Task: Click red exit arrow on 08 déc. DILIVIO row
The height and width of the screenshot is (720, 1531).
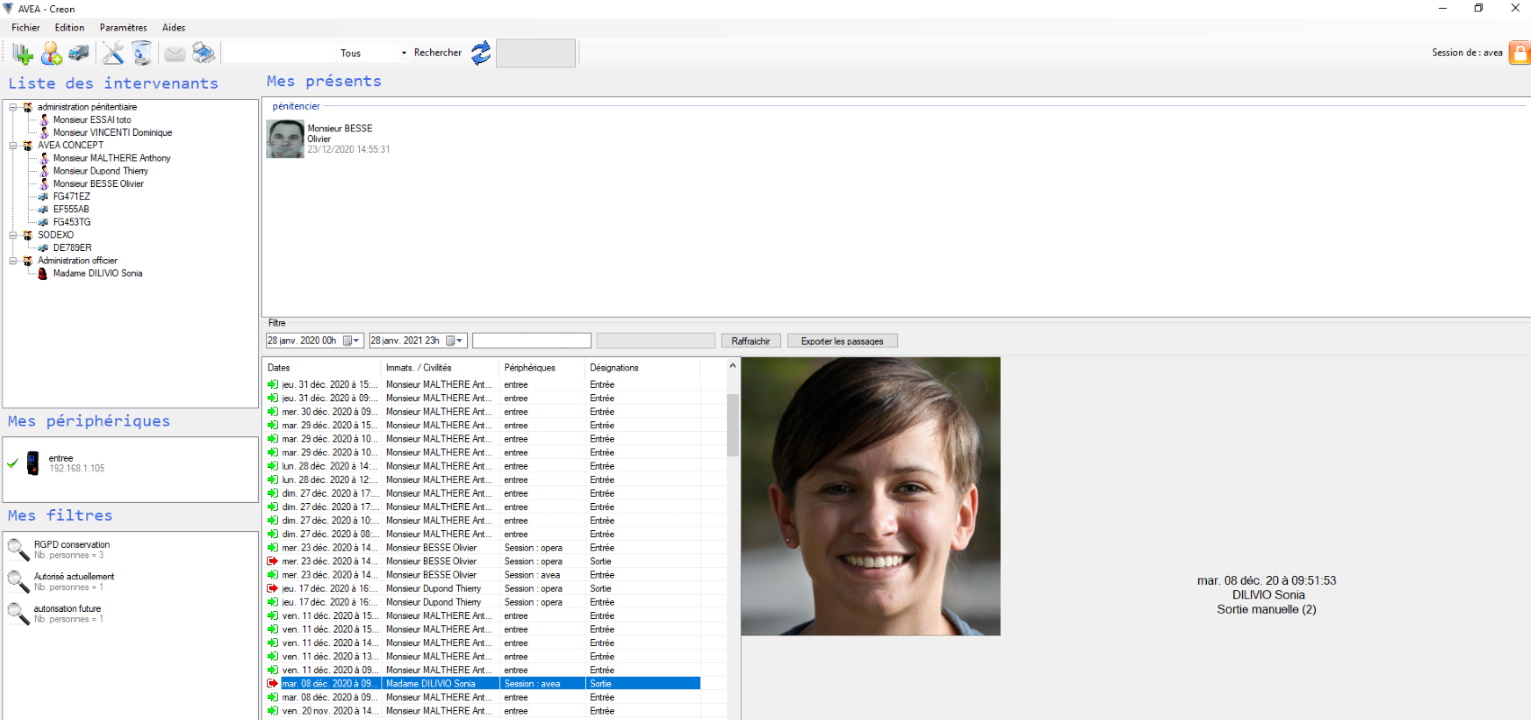Action: coord(273,684)
